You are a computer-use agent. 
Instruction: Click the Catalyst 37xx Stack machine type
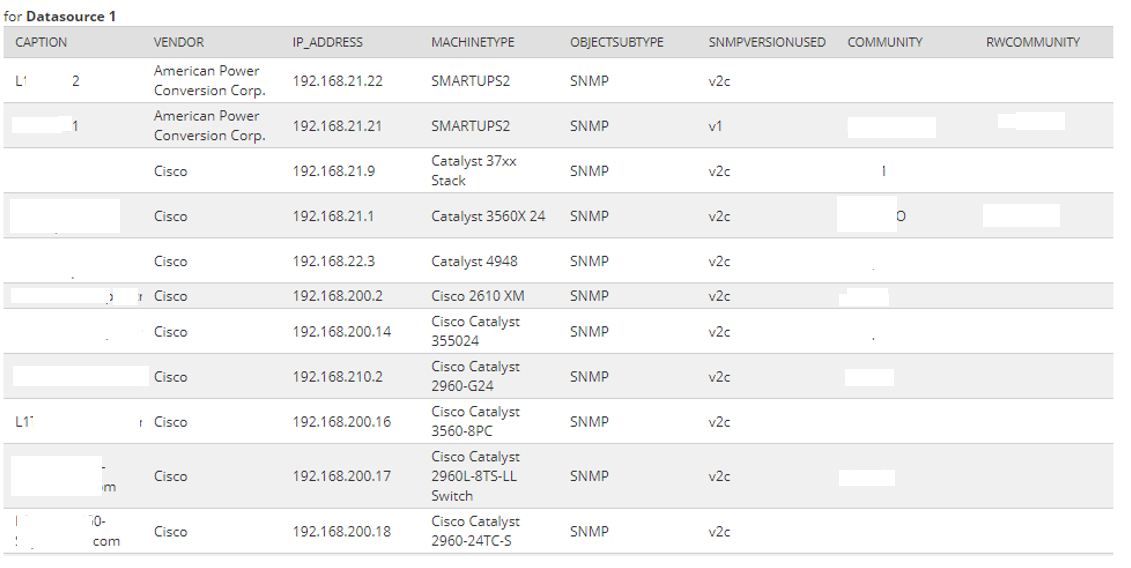473,171
